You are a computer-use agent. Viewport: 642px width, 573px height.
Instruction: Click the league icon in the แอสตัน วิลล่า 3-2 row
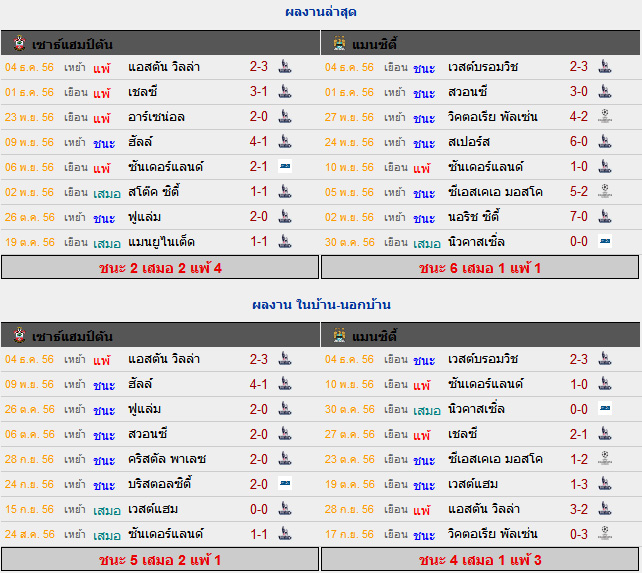tap(605, 509)
